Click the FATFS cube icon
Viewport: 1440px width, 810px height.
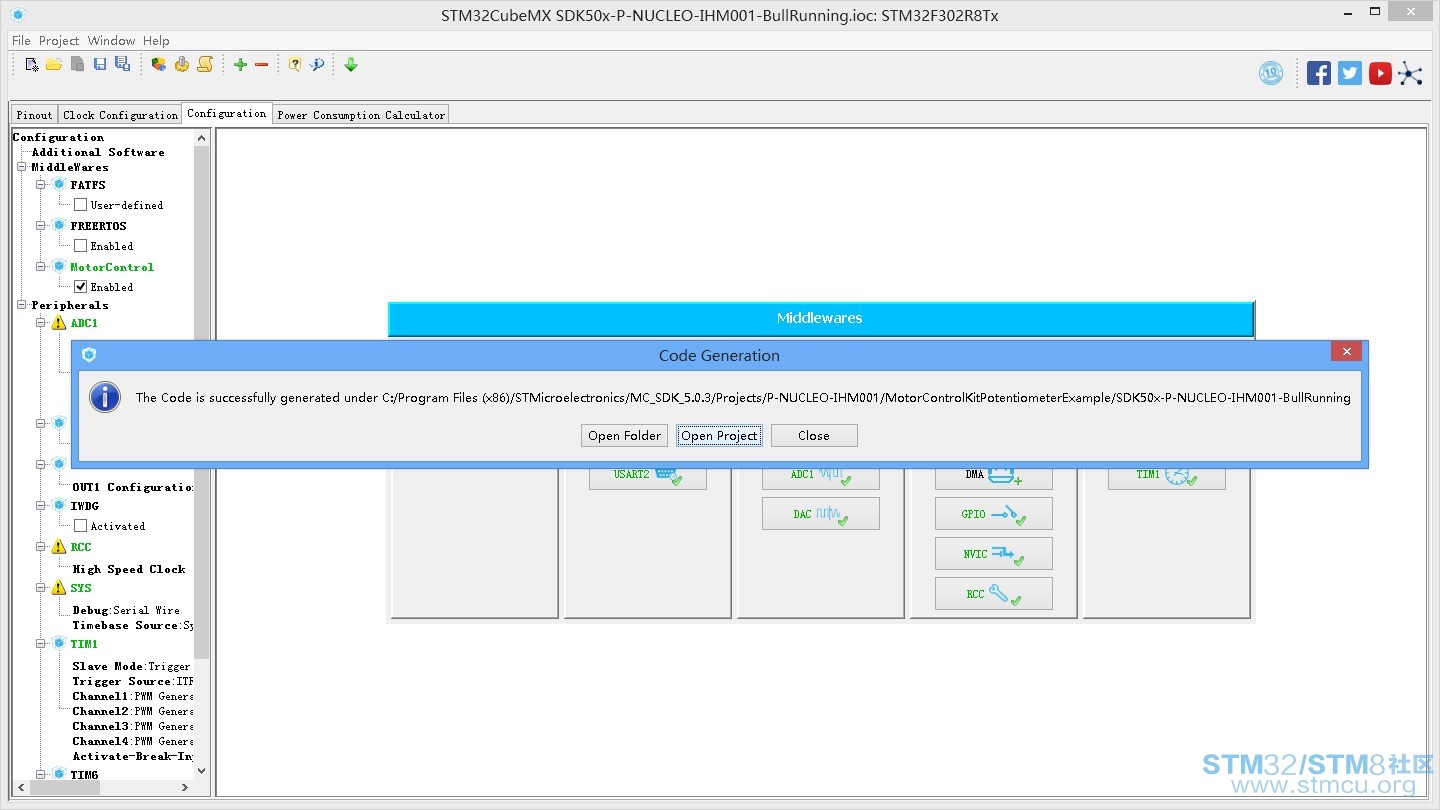(x=58, y=185)
